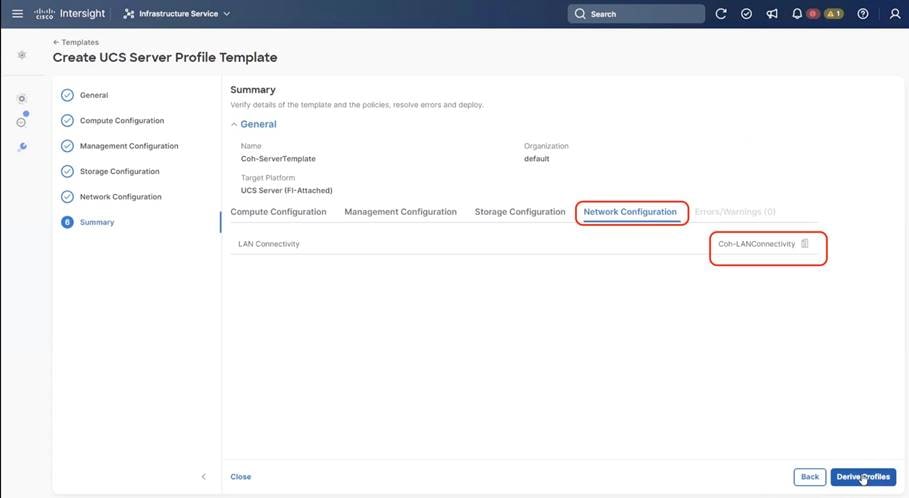Click the red critical alarms badge
This screenshot has height=498, width=909.
coord(813,14)
